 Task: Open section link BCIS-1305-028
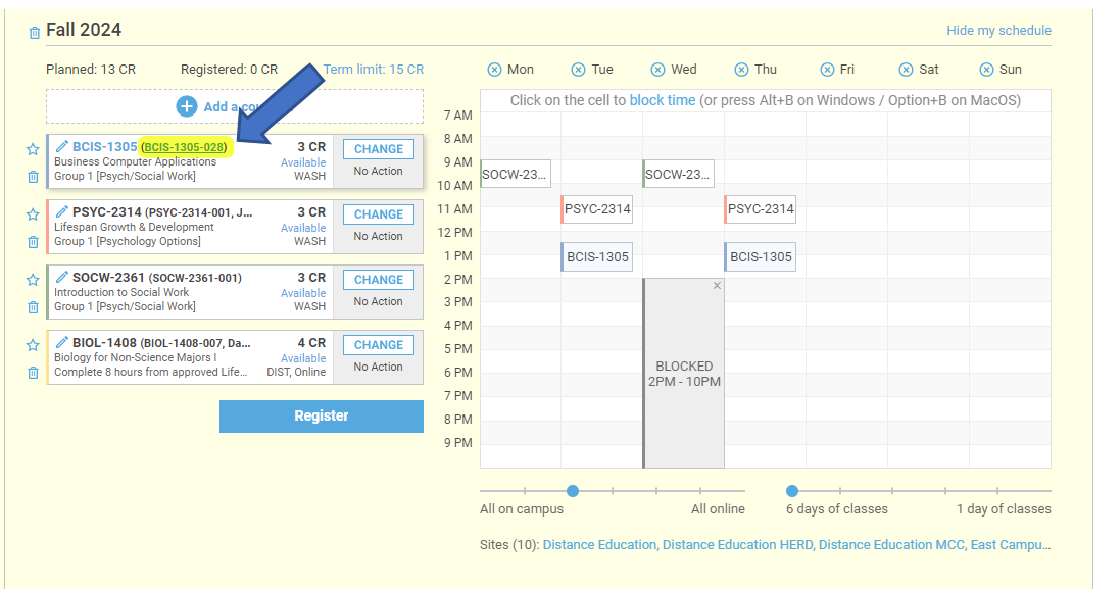click(x=185, y=147)
